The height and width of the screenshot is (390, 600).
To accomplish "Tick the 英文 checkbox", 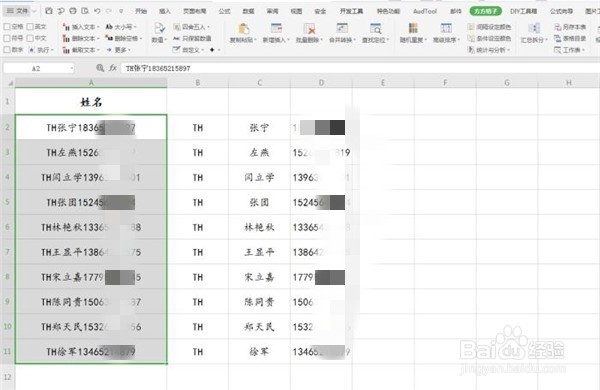I will 30,27.
